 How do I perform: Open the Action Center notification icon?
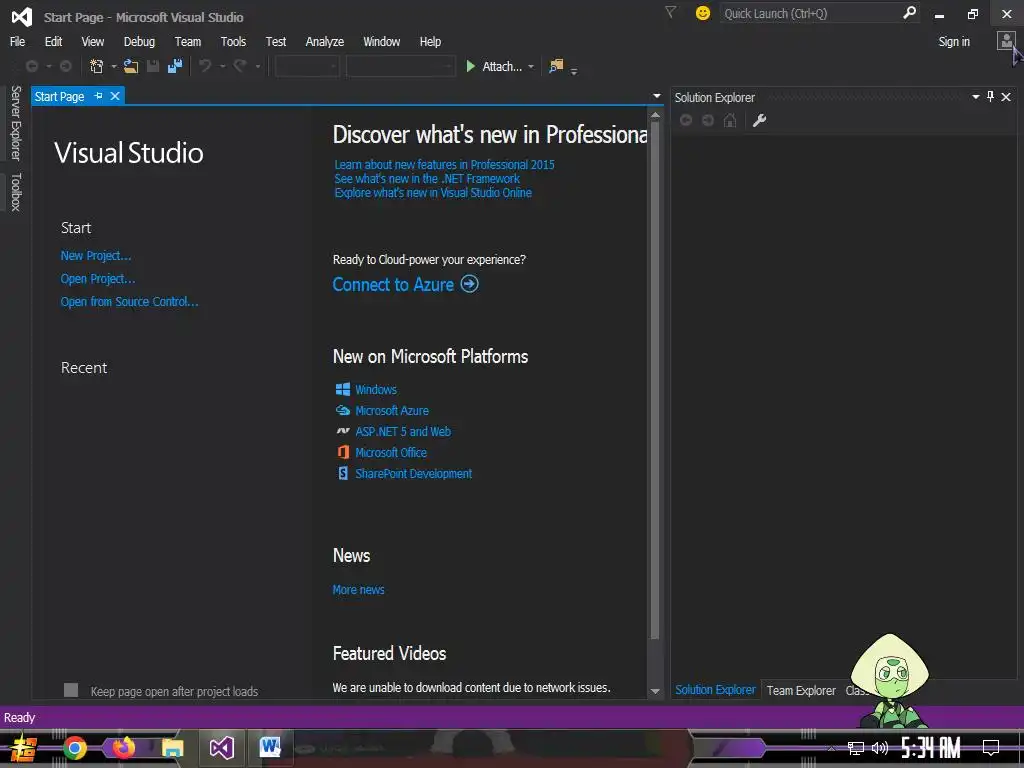click(x=991, y=748)
